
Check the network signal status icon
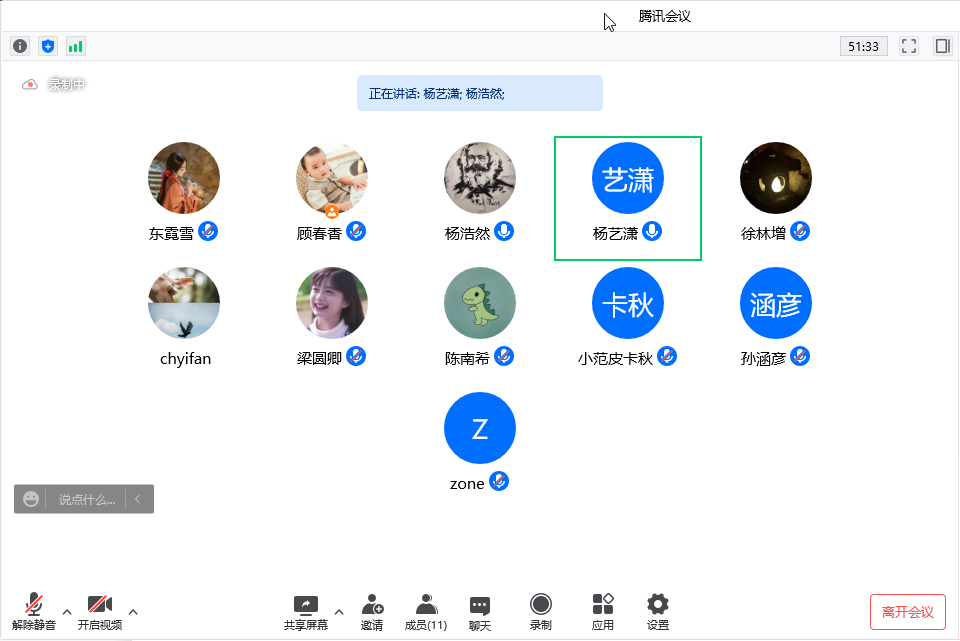[x=76, y=46]
